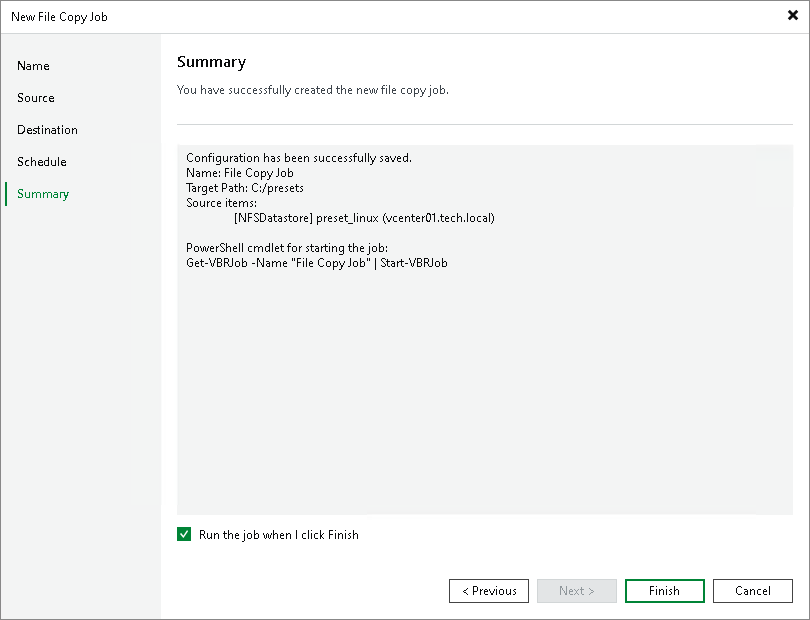Click the 'New File Copy Job' window title

click(59, 17)
